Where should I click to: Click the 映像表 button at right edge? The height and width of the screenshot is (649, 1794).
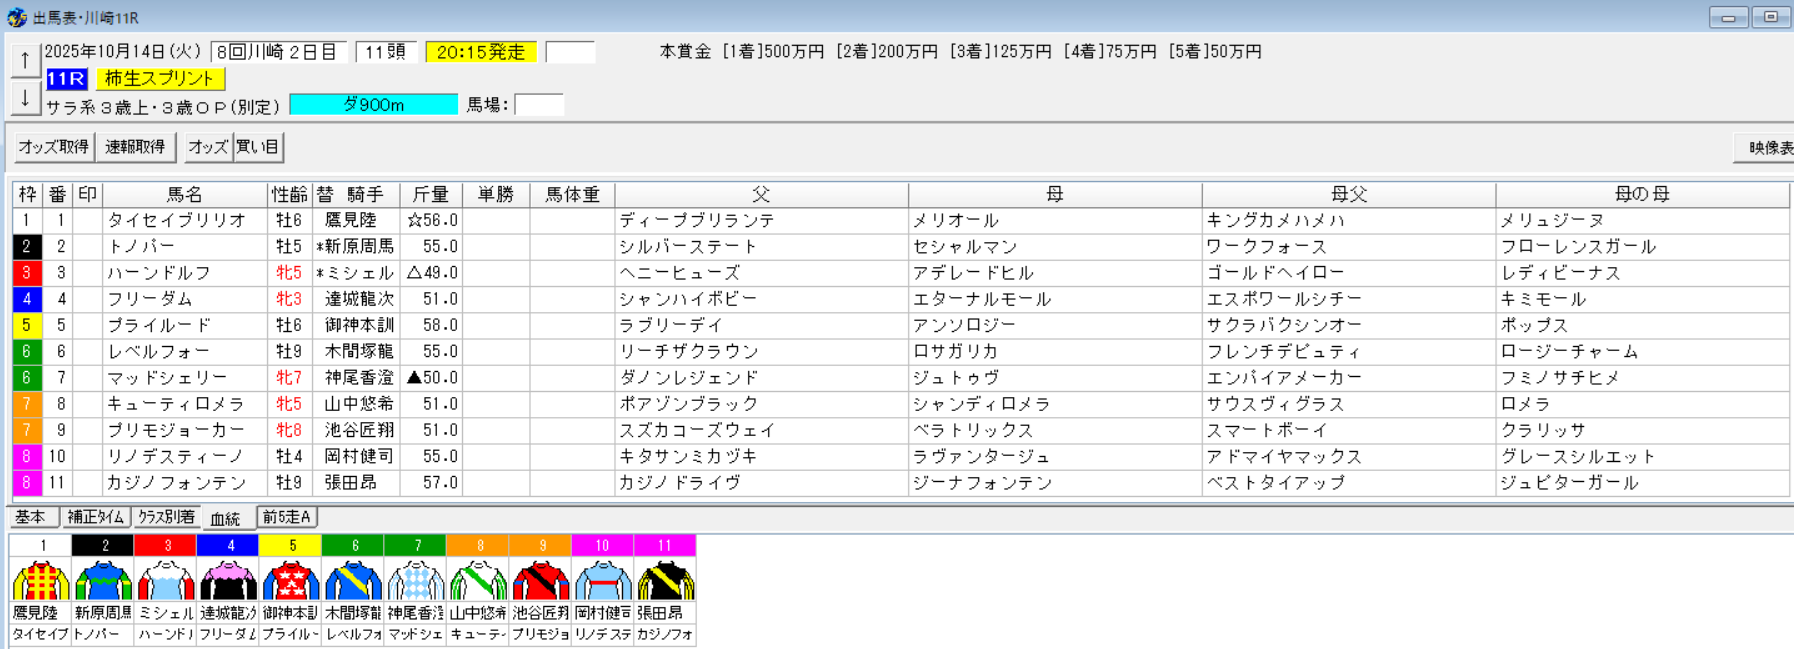coord(1766,147)
